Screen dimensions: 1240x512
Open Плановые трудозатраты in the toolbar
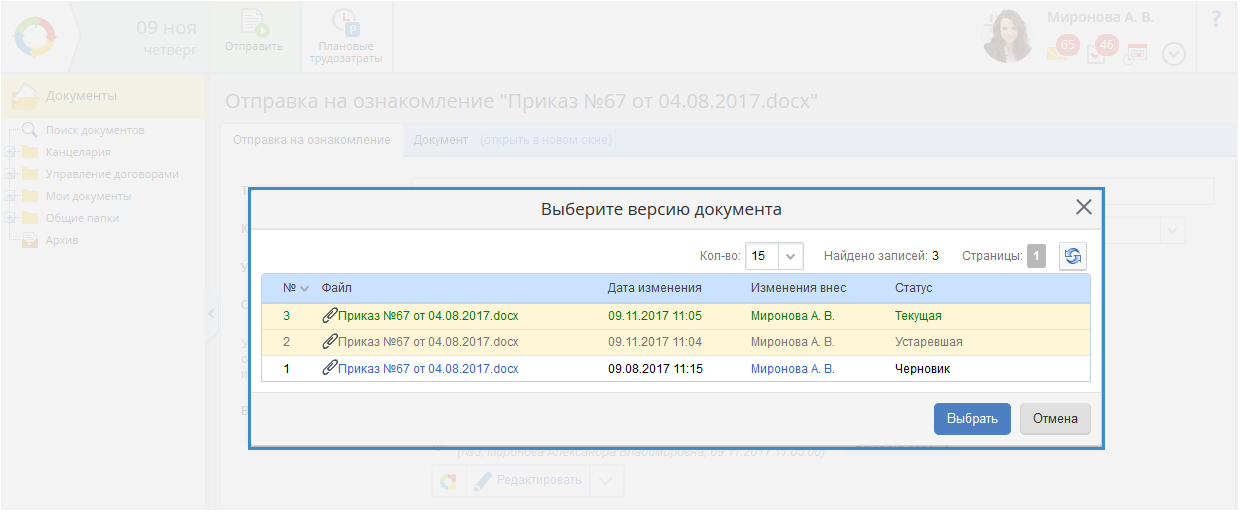click(346, 37)
